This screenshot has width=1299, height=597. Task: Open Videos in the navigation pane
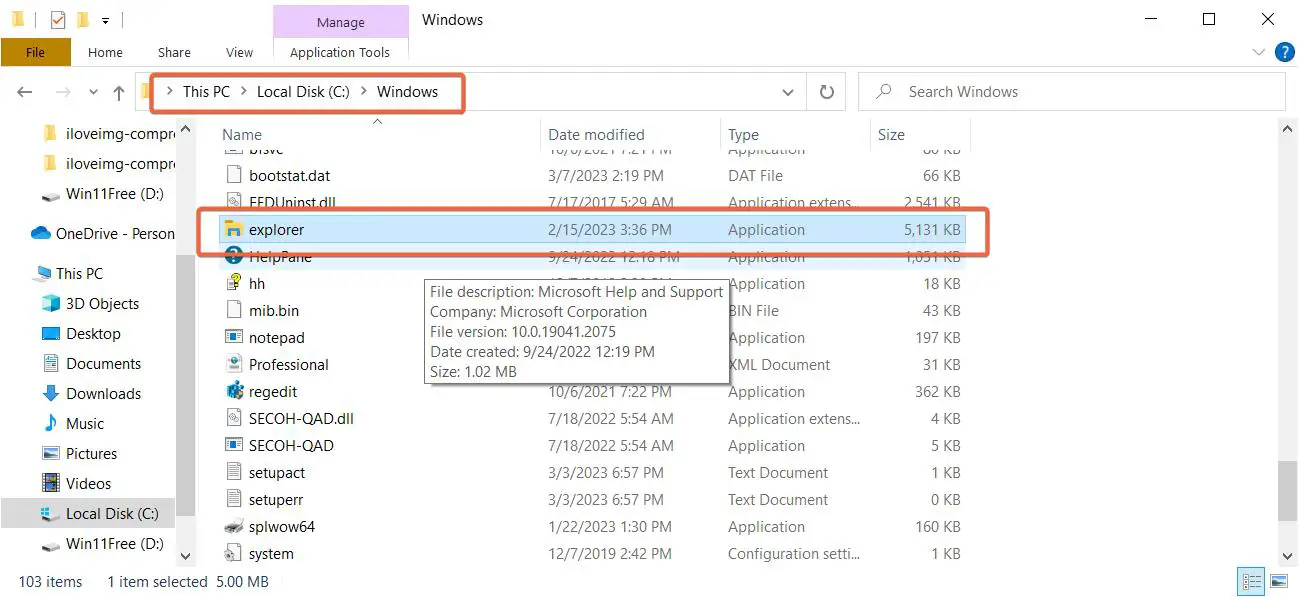tap(76, 483)
